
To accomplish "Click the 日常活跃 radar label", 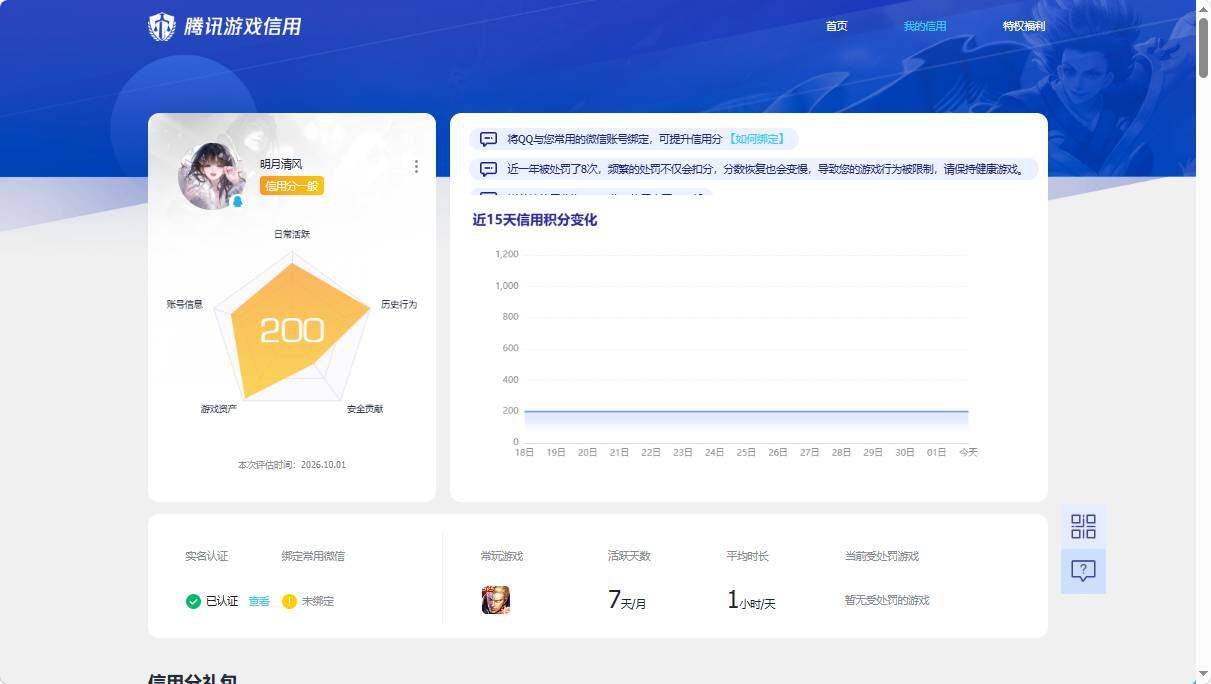I will pyautogui.click(x=292, y=234).
